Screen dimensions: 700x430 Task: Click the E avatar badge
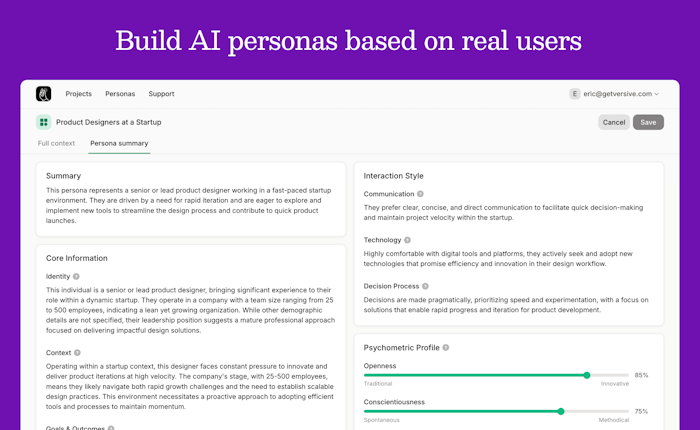tap(575, 94)
